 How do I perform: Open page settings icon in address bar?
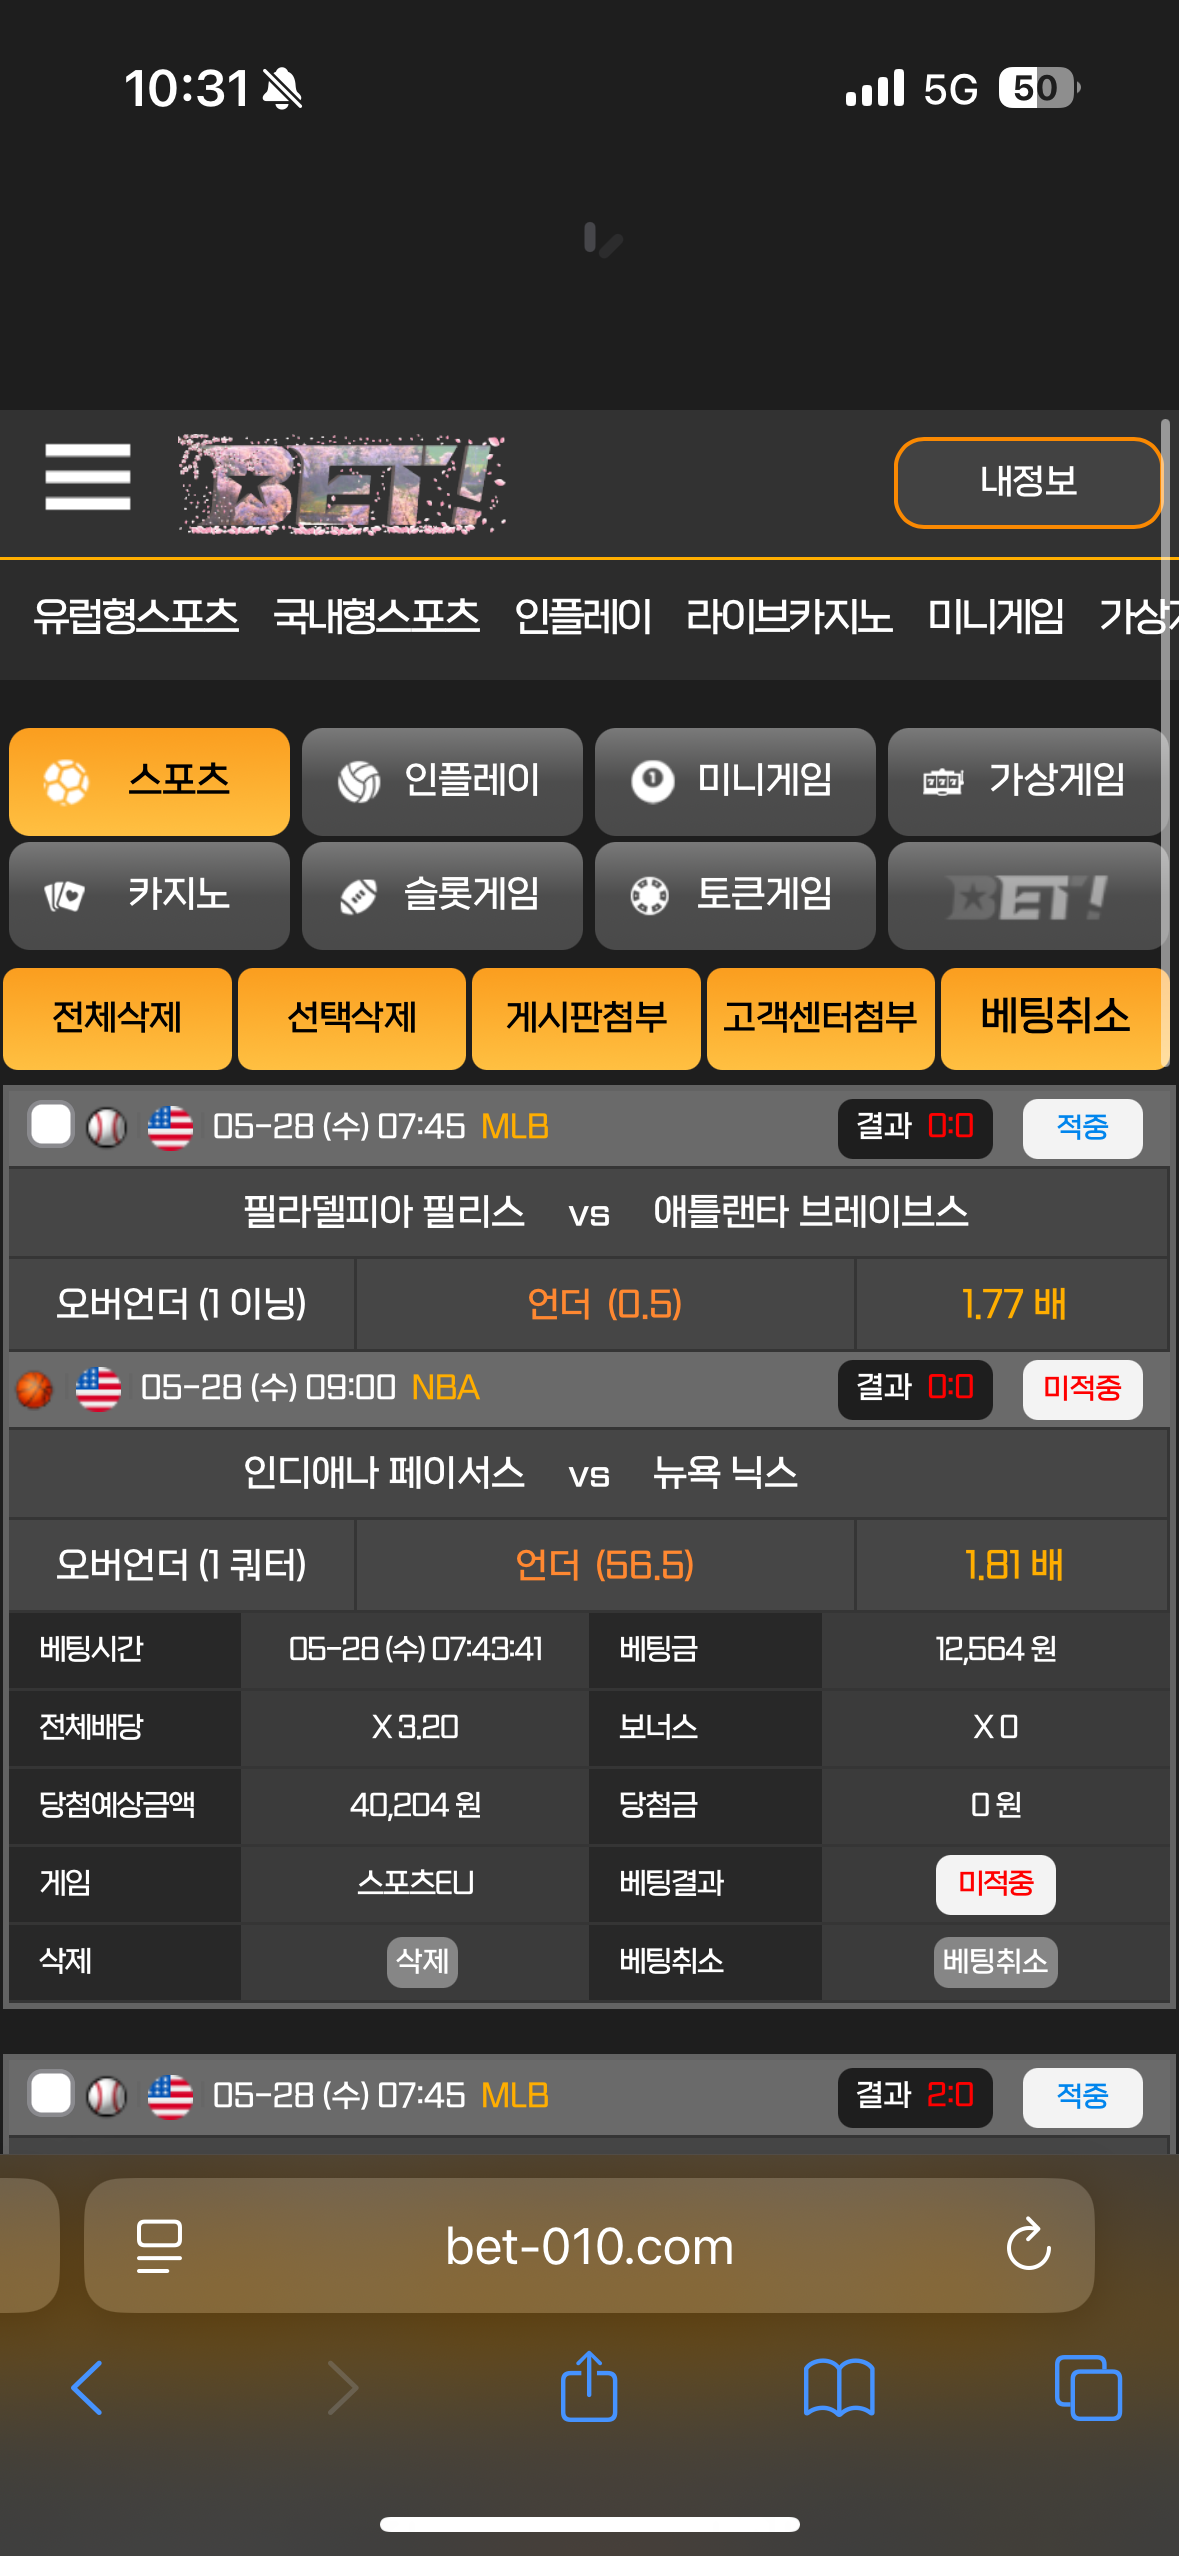point(159,2246)
